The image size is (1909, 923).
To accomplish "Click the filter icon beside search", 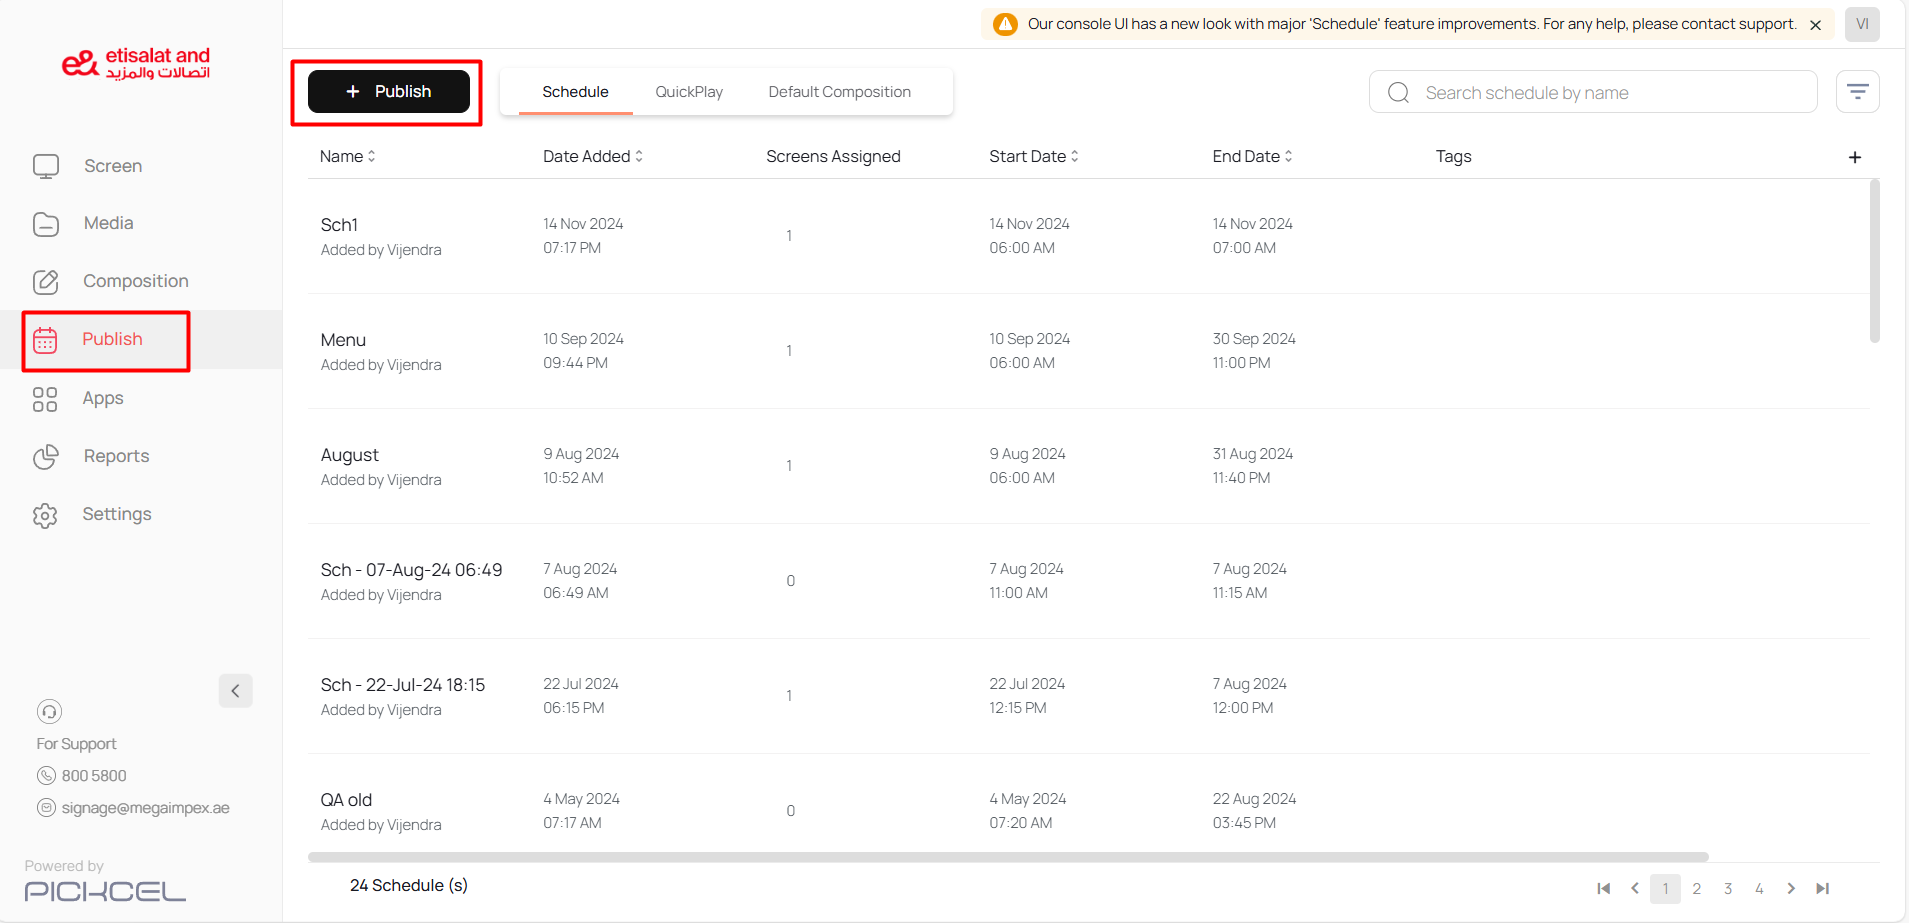I will coord(1857,92).
